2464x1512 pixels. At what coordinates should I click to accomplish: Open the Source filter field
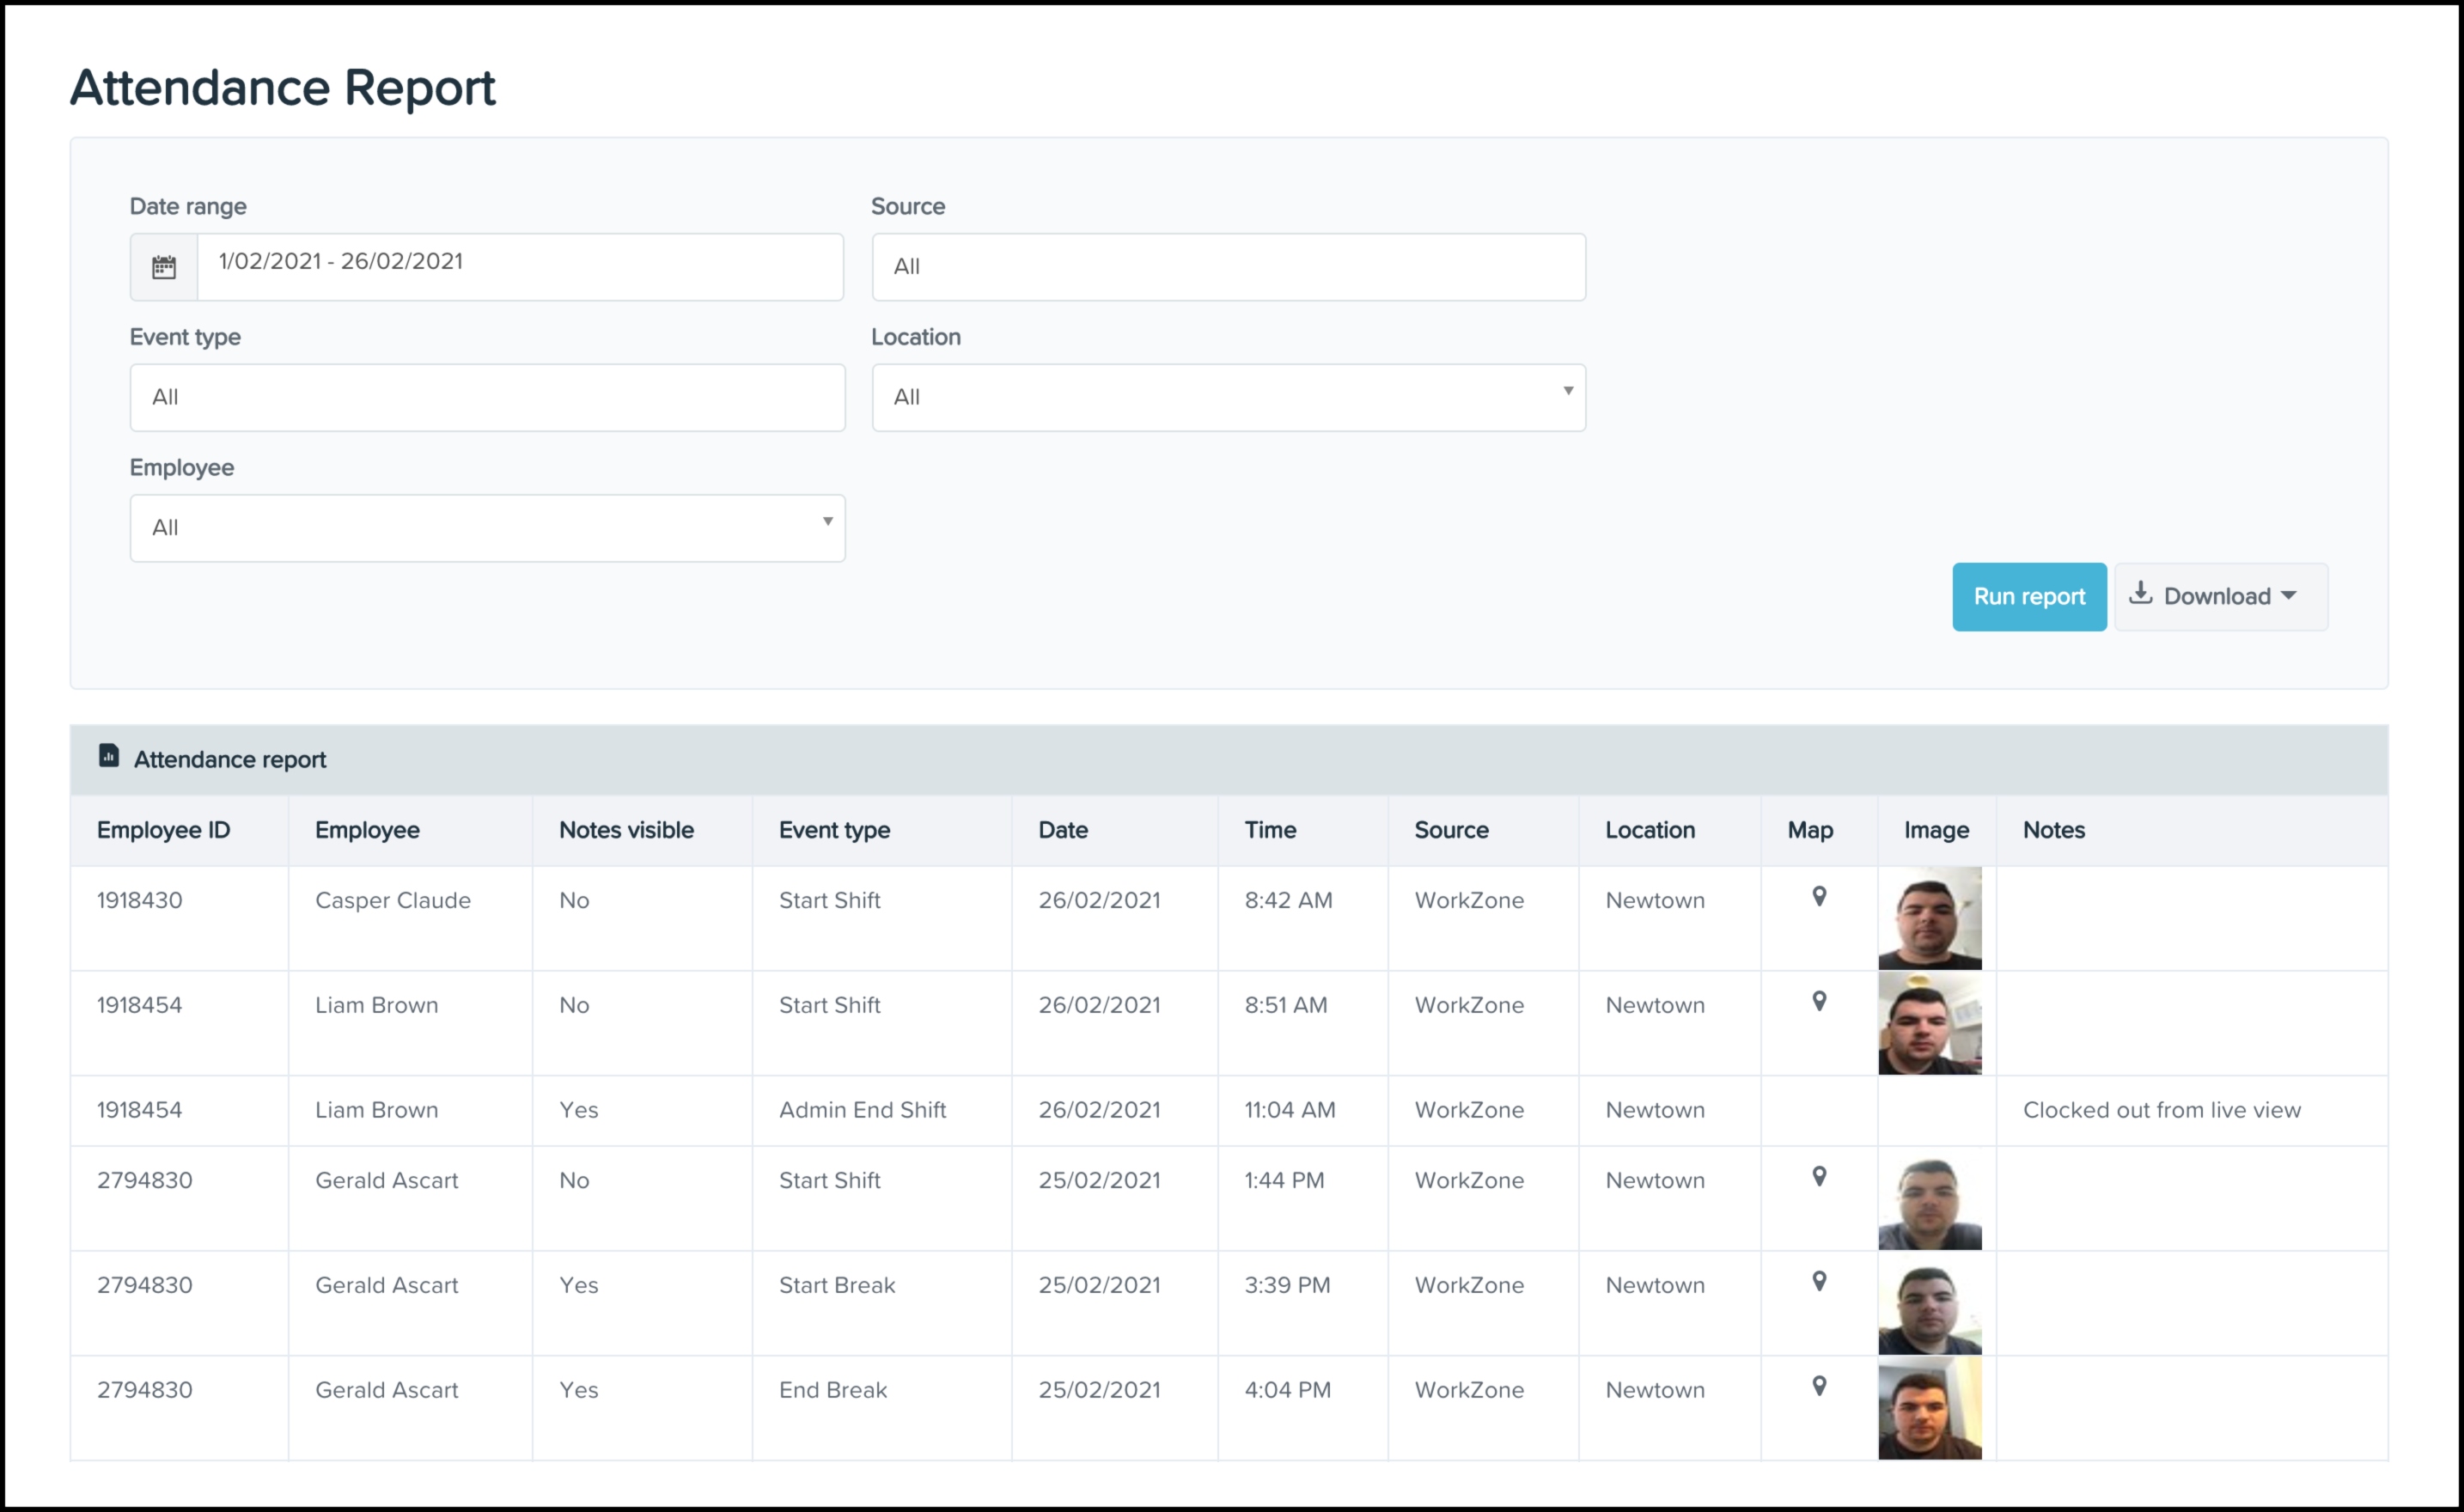(1228, 267)
